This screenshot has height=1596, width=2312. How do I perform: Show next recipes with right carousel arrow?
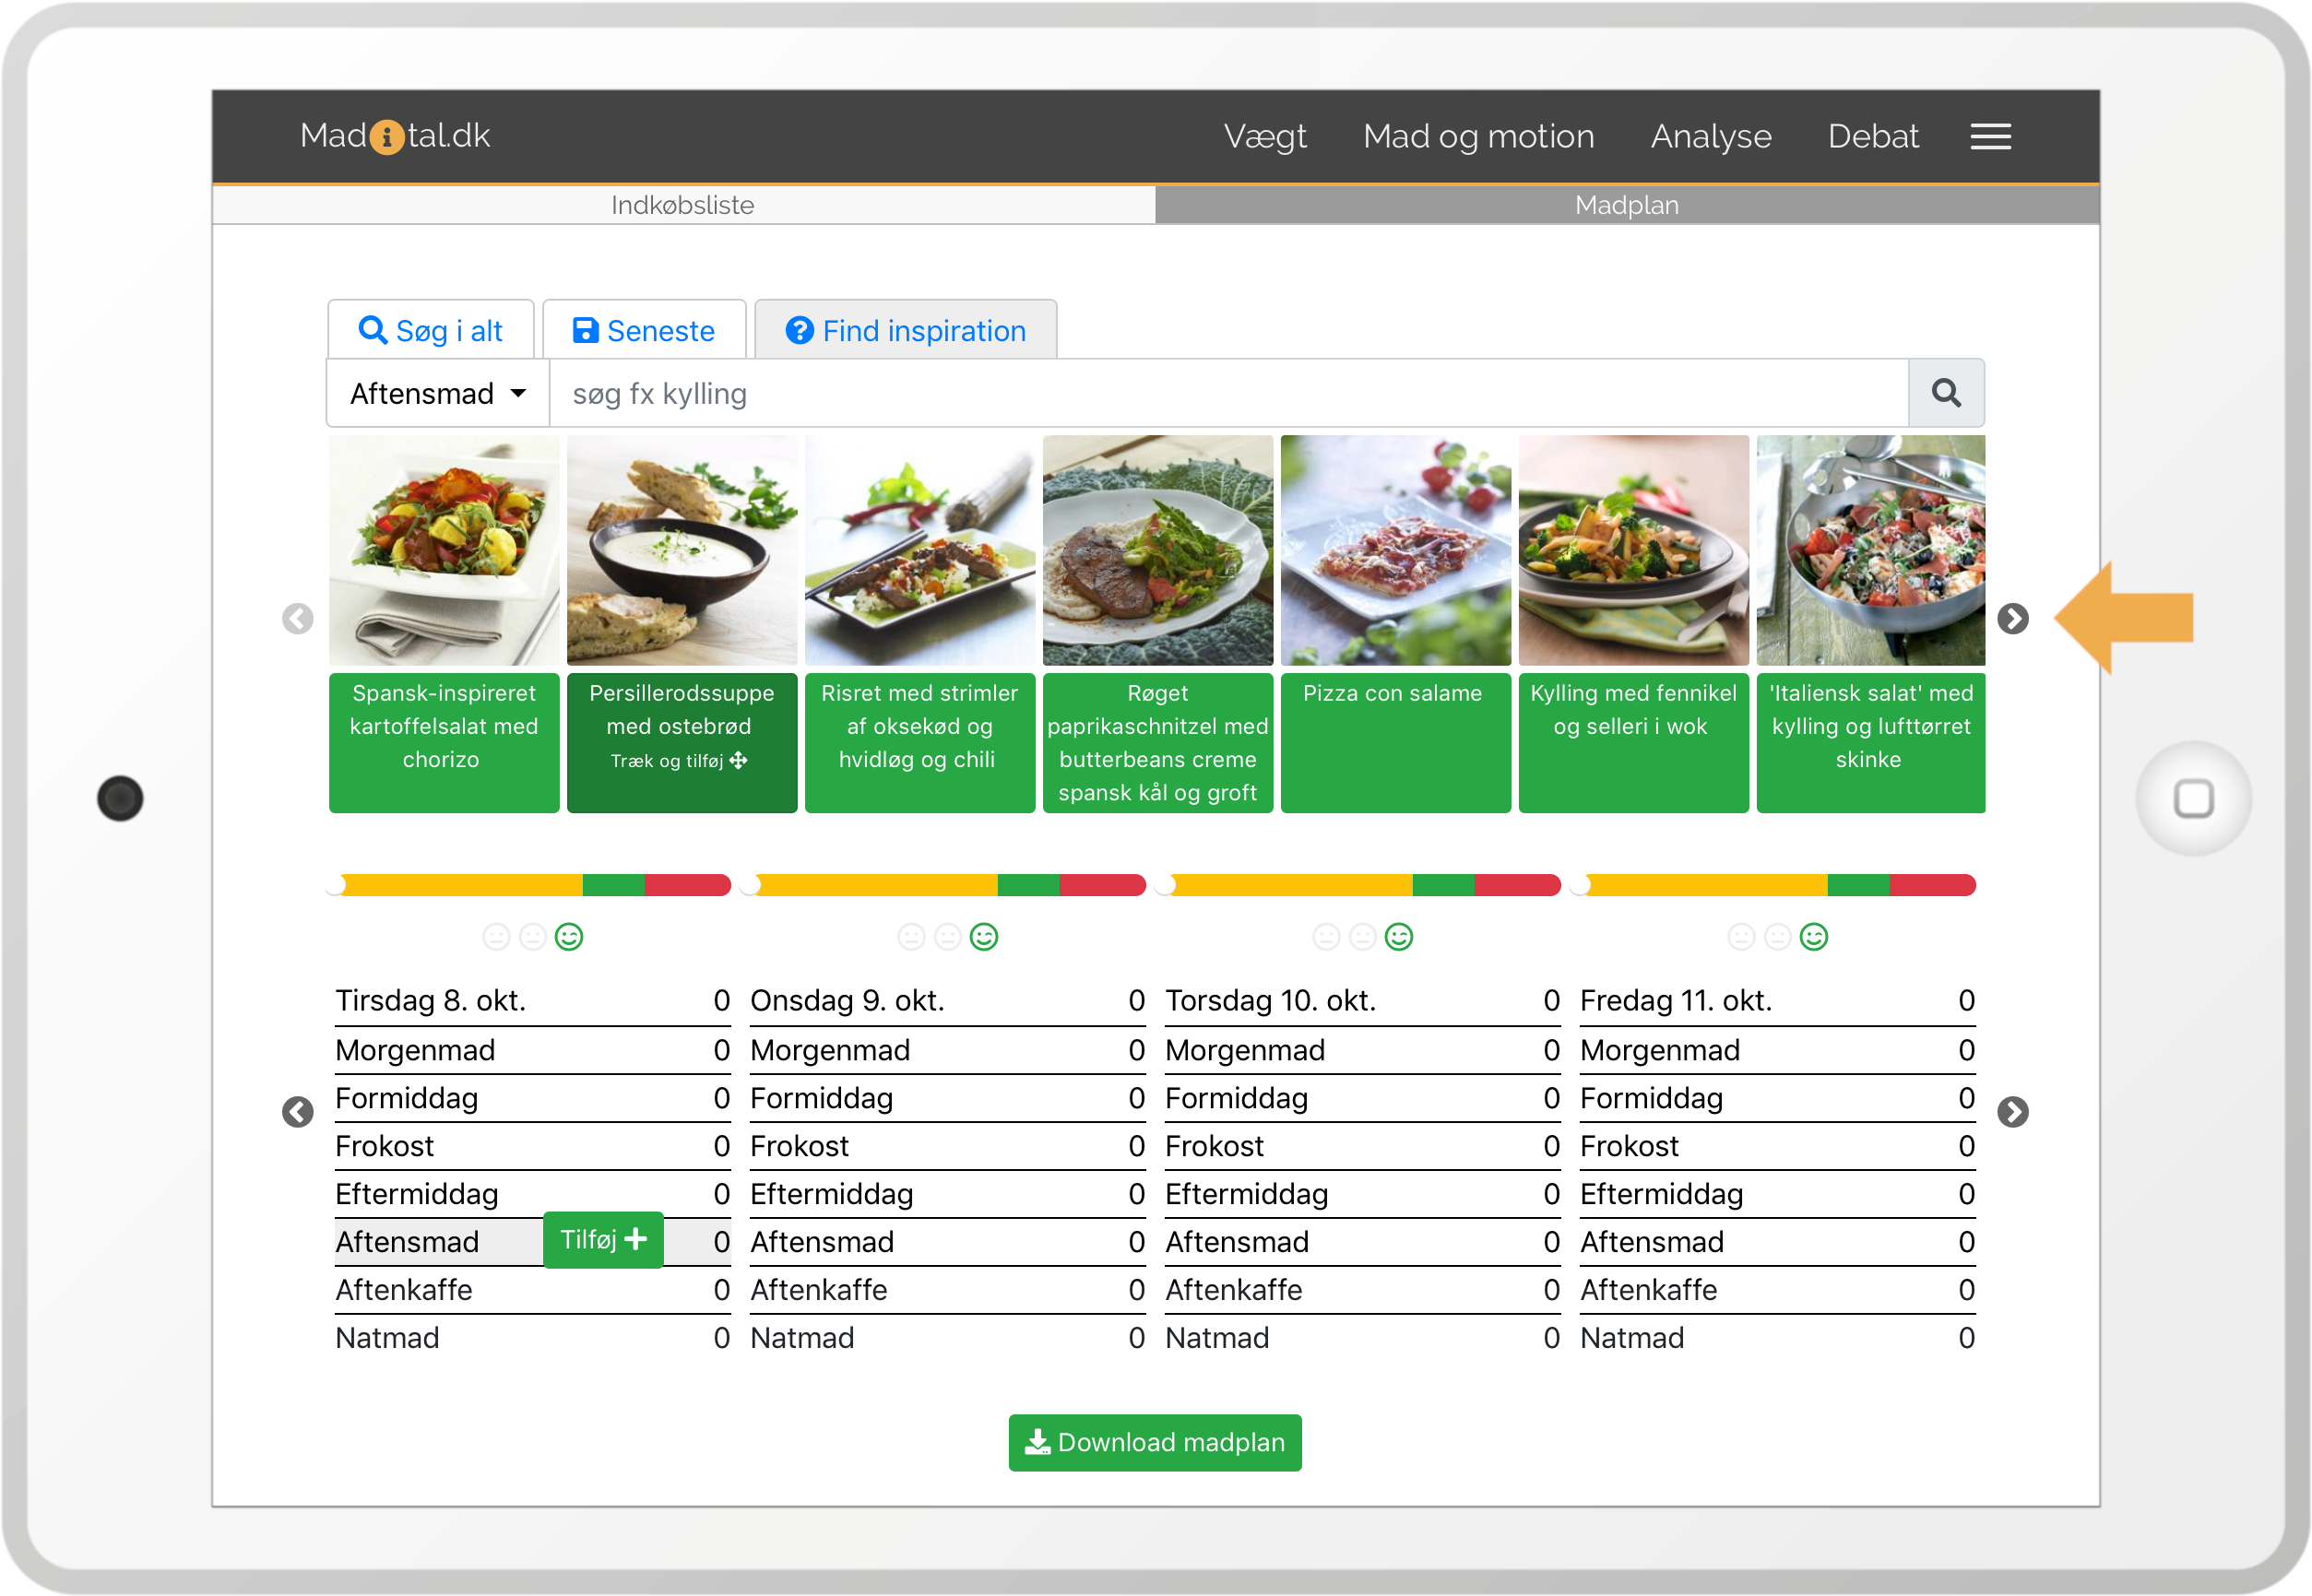2012,619
